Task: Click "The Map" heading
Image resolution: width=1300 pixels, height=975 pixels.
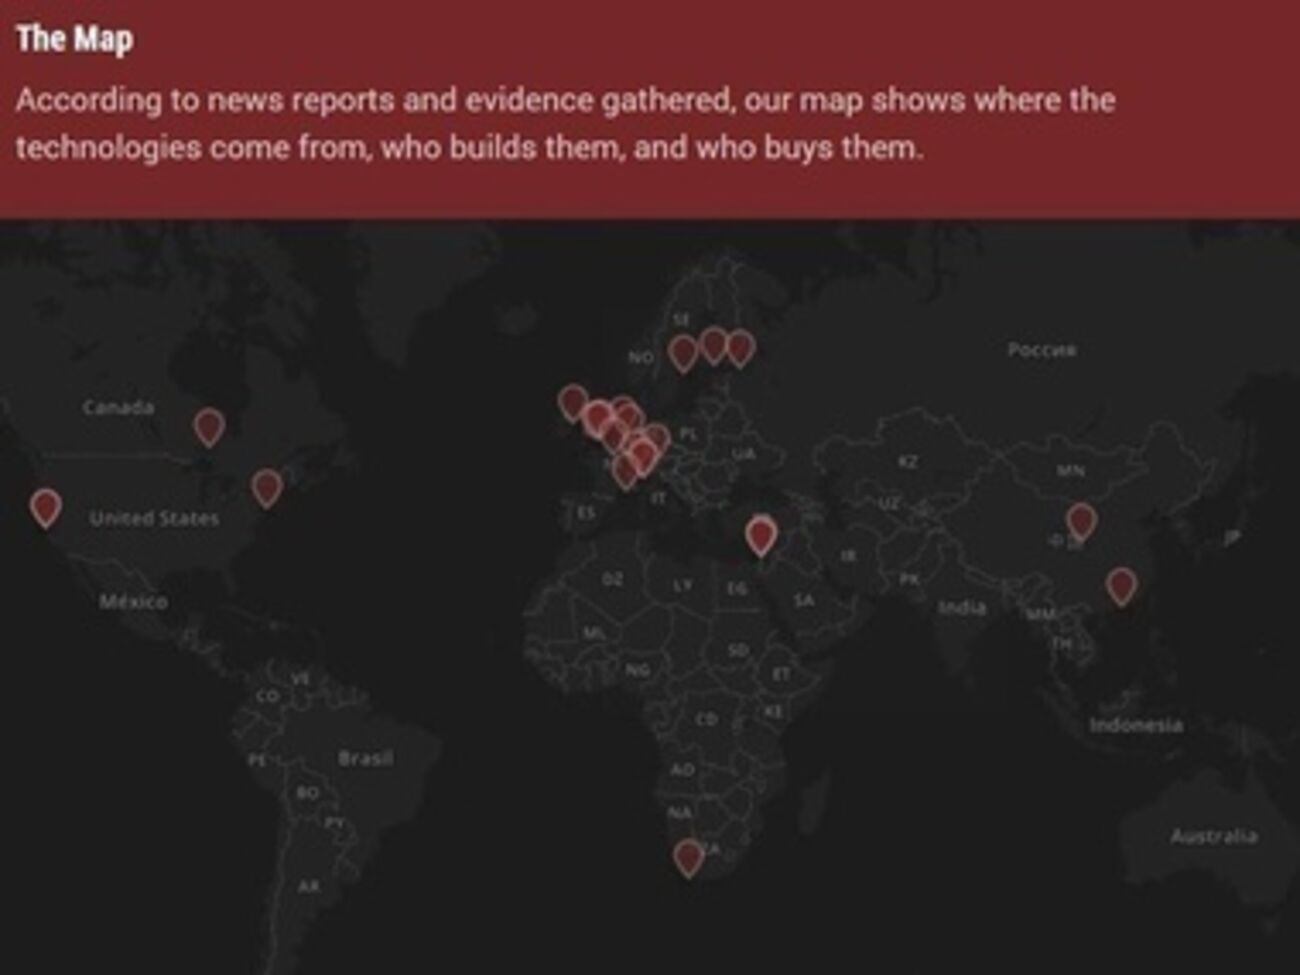Action: point(74,39)
